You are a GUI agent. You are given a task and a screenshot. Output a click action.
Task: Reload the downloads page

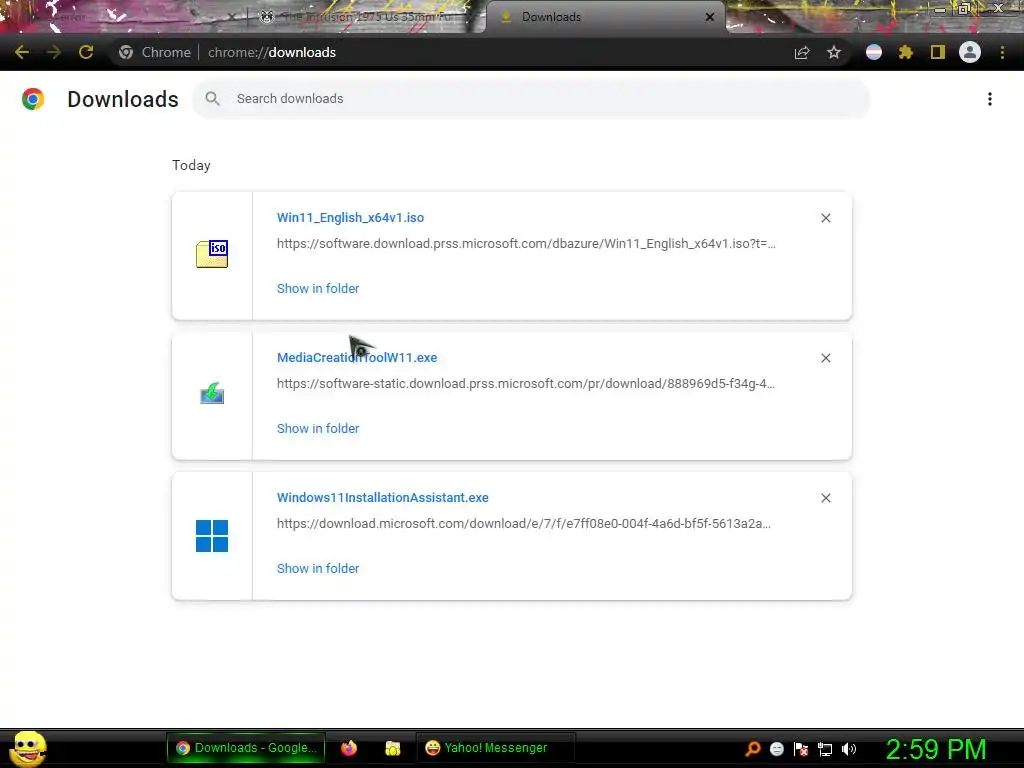pos(86,52)
